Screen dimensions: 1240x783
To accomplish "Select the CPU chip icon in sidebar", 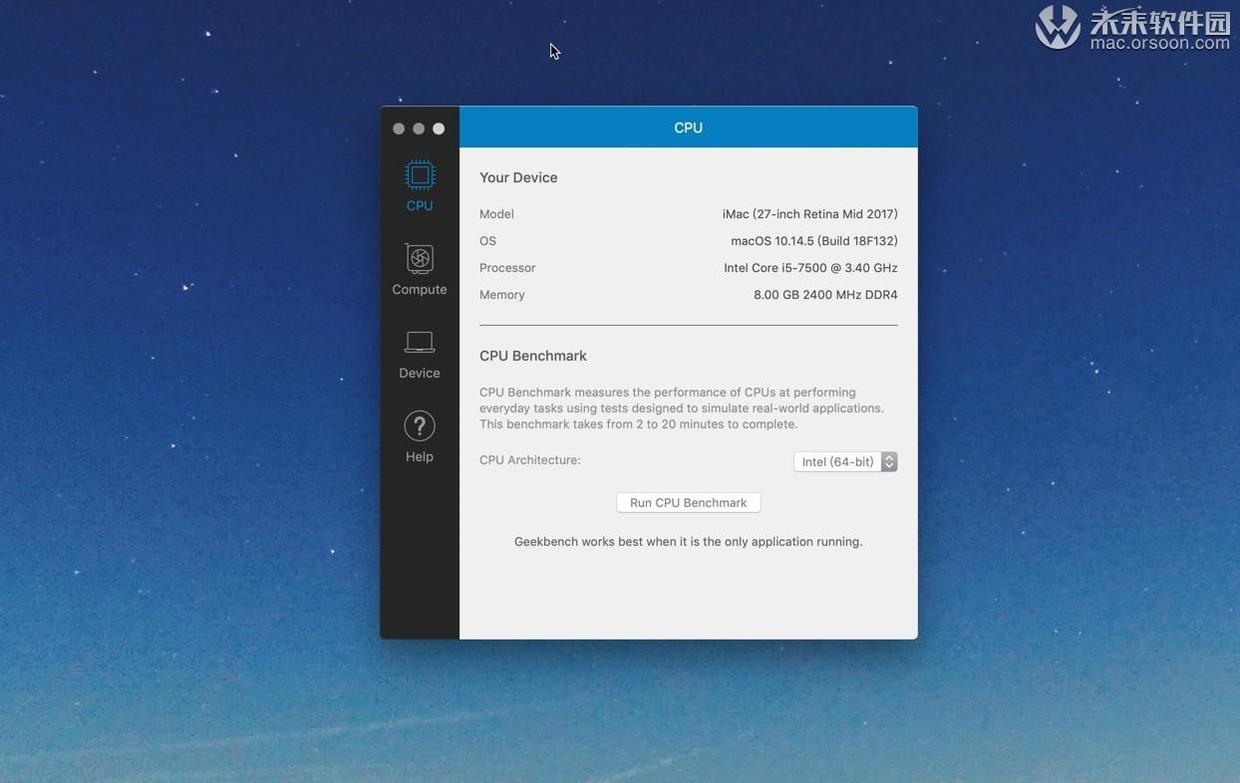I will tap(419, 176).
